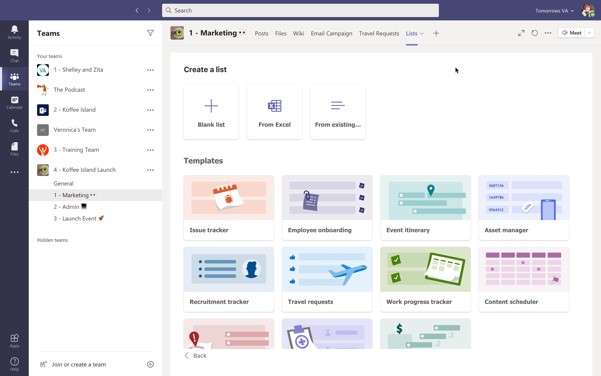This screenshot has height=376, width=601.
Task: Click the reload tab icon
Action: (535, 33)
